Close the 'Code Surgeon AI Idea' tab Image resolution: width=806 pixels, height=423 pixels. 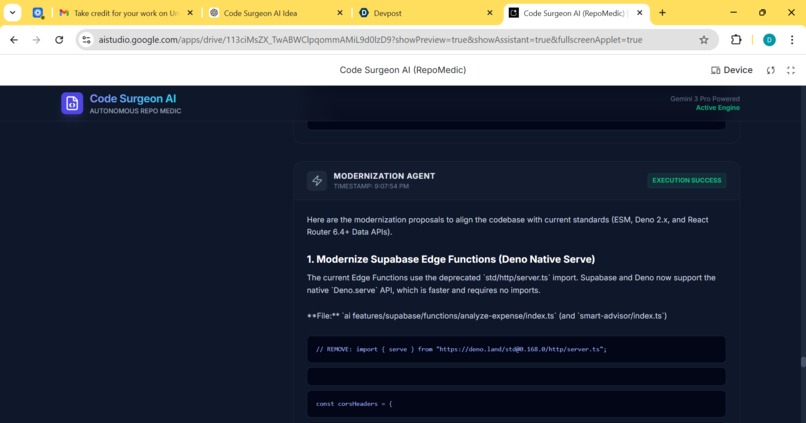coord(340,13)
